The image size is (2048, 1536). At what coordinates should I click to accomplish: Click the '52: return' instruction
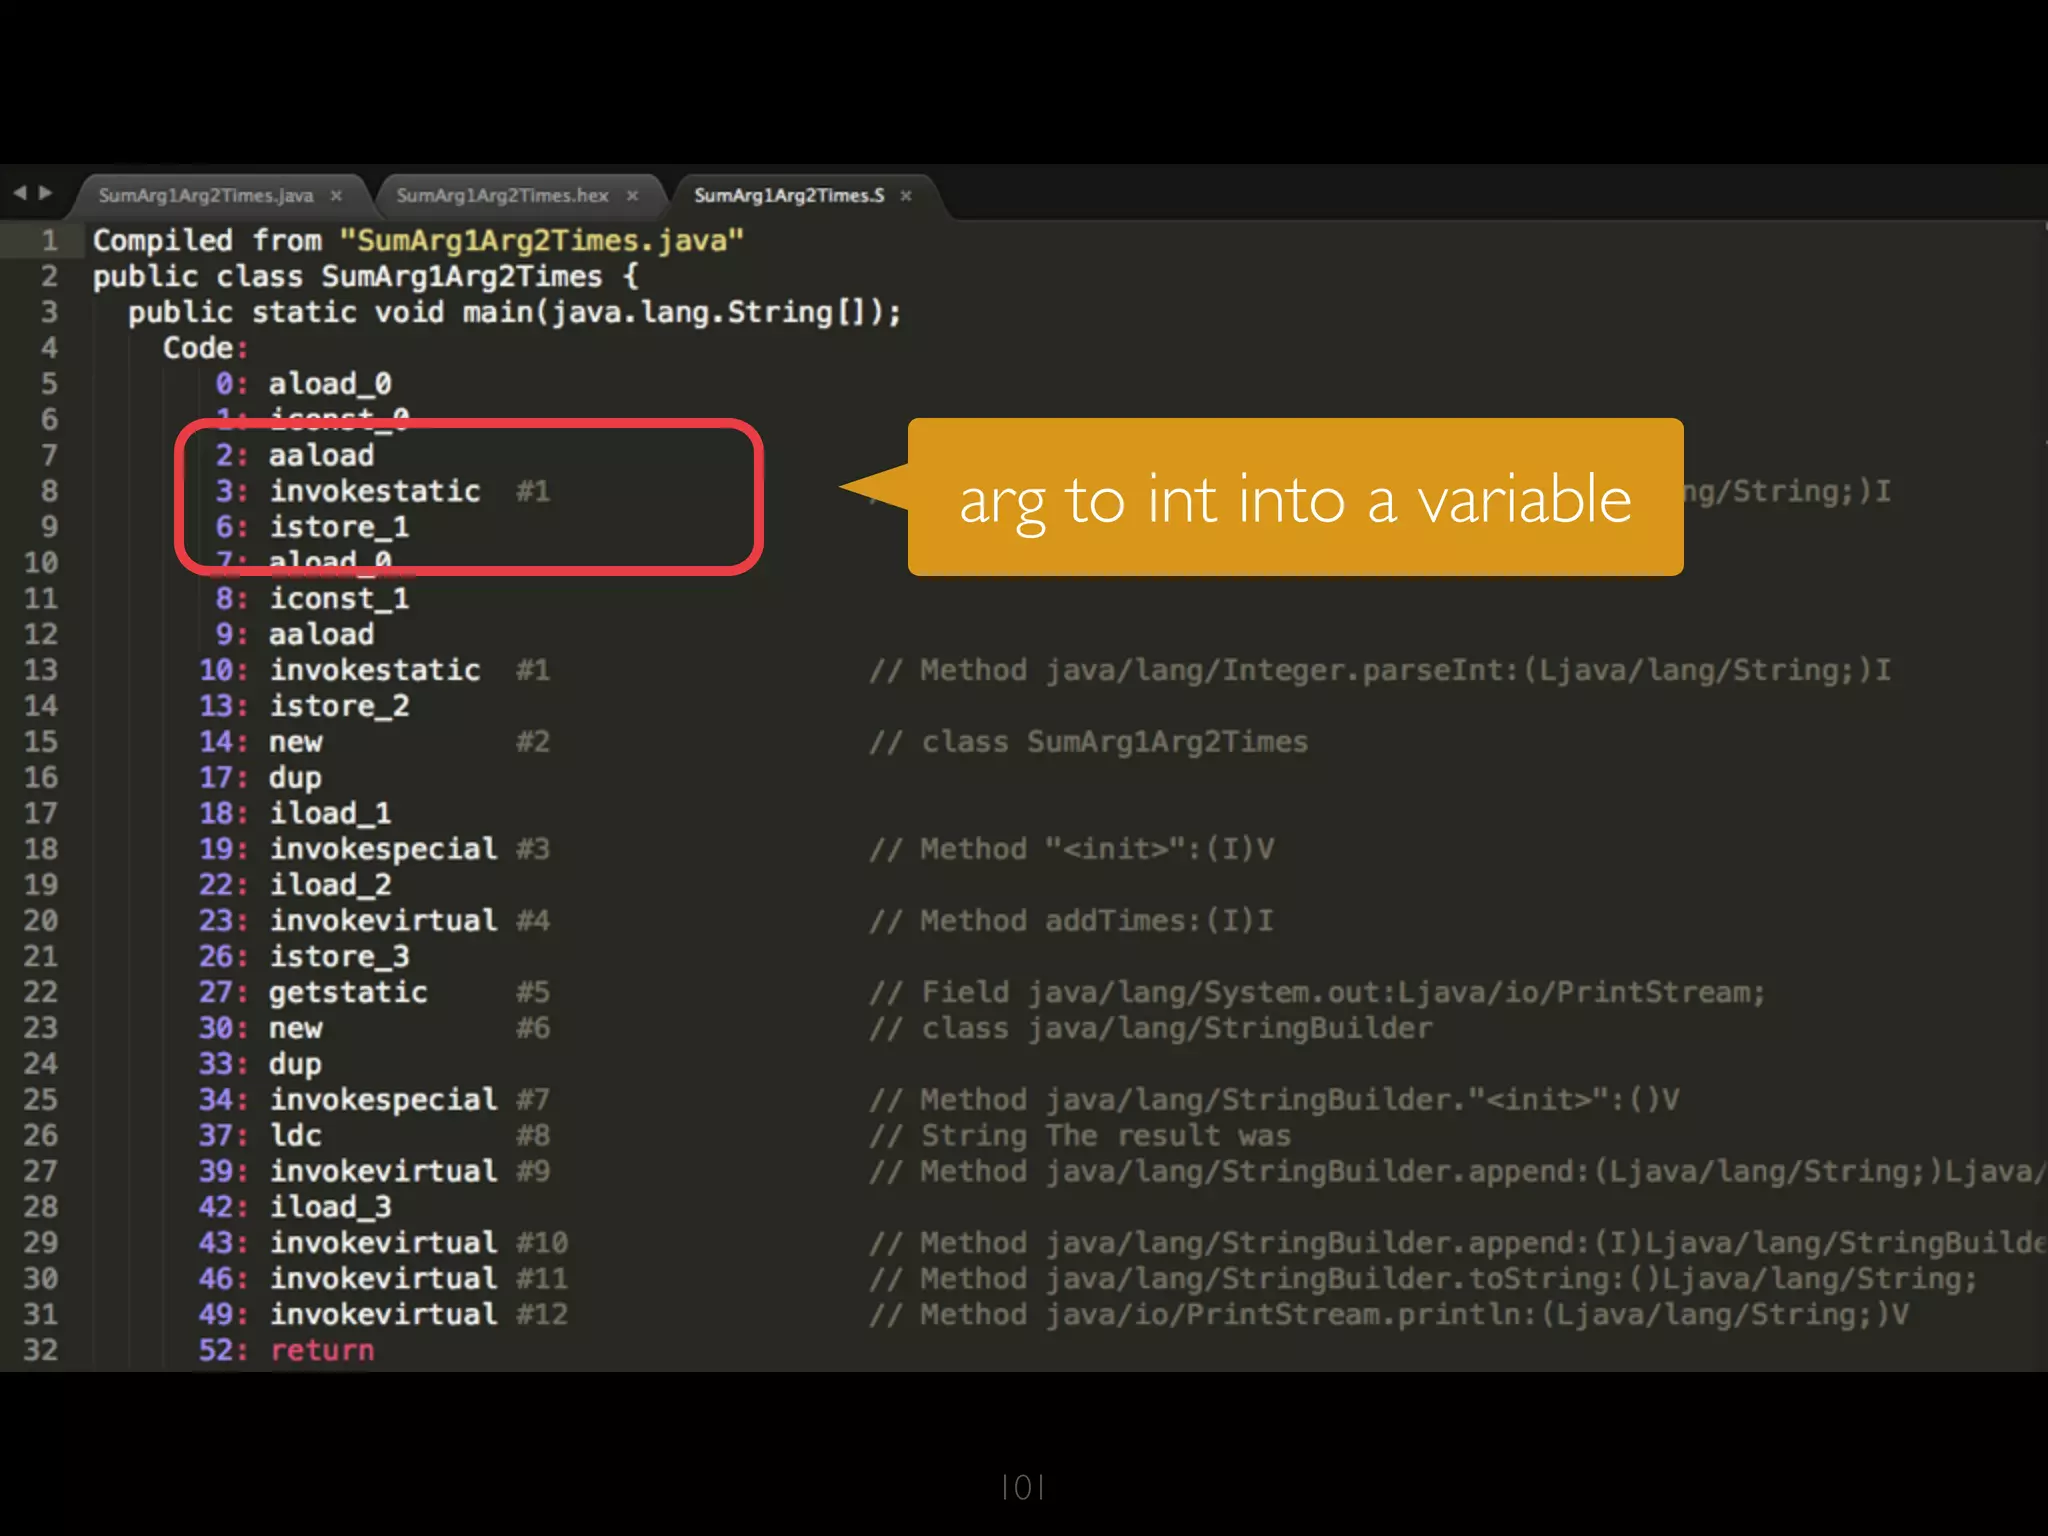pos(286,1350)
